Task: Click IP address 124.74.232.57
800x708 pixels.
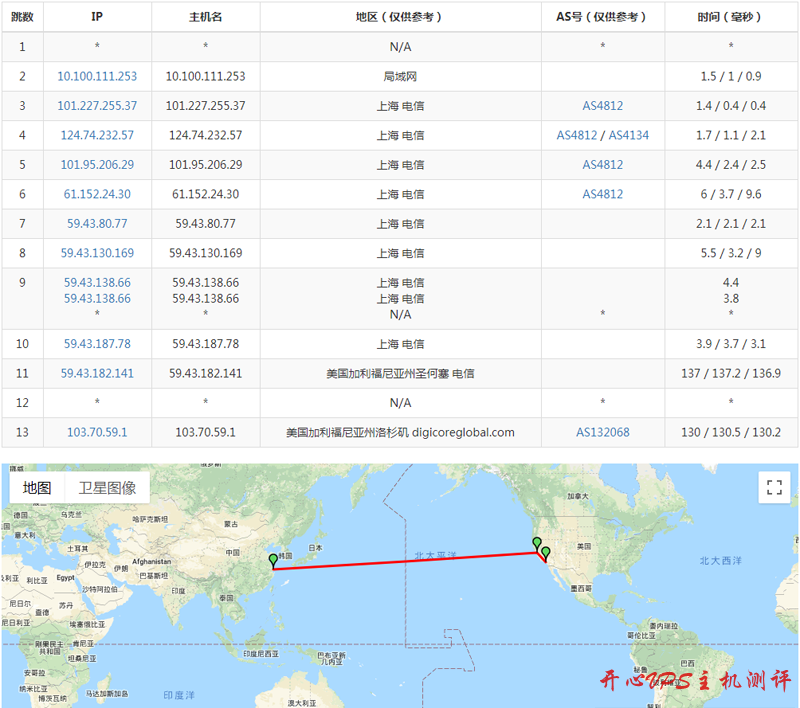Action: coord(97,135)
